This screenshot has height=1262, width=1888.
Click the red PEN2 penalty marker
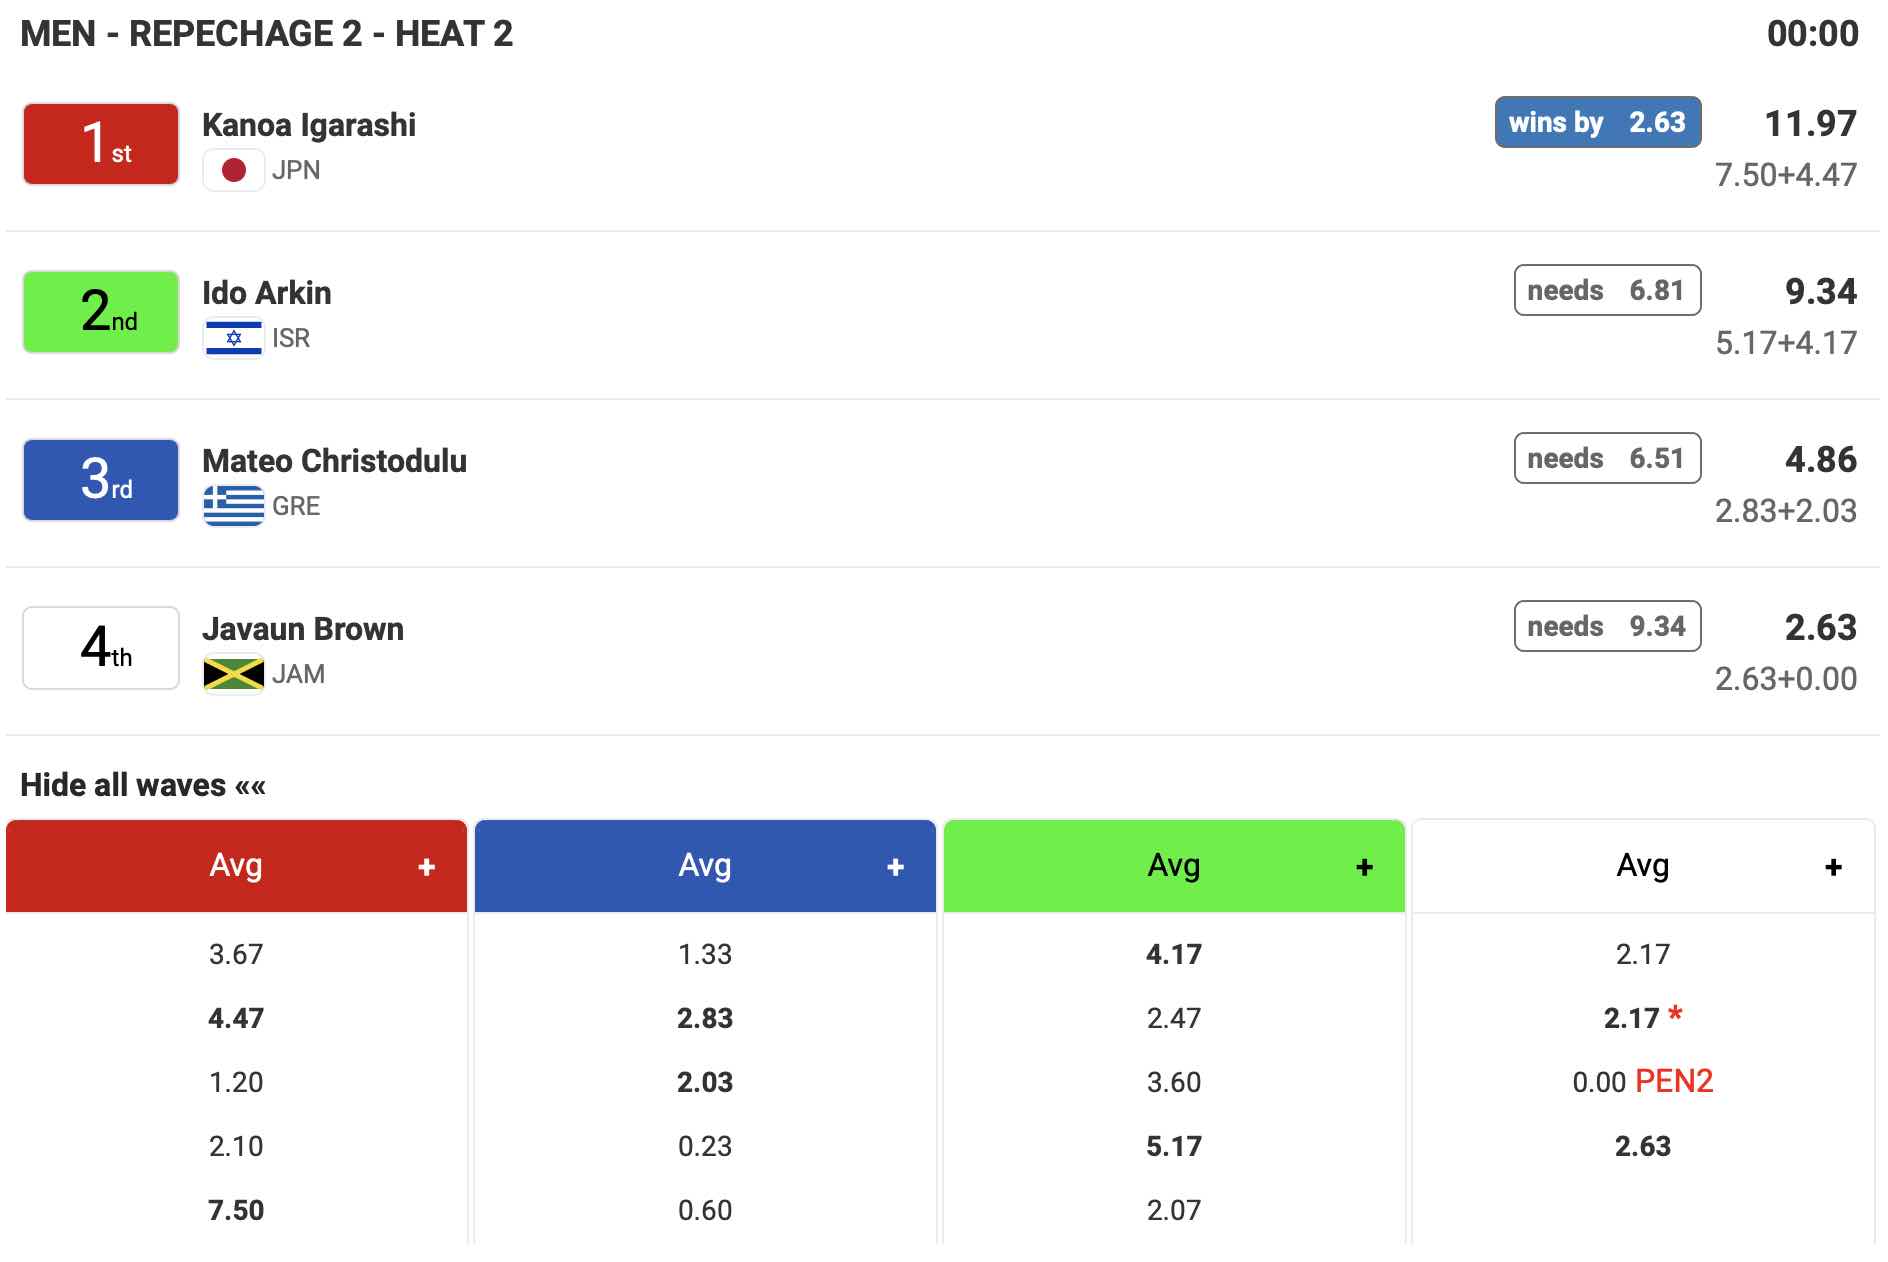1674,1081
